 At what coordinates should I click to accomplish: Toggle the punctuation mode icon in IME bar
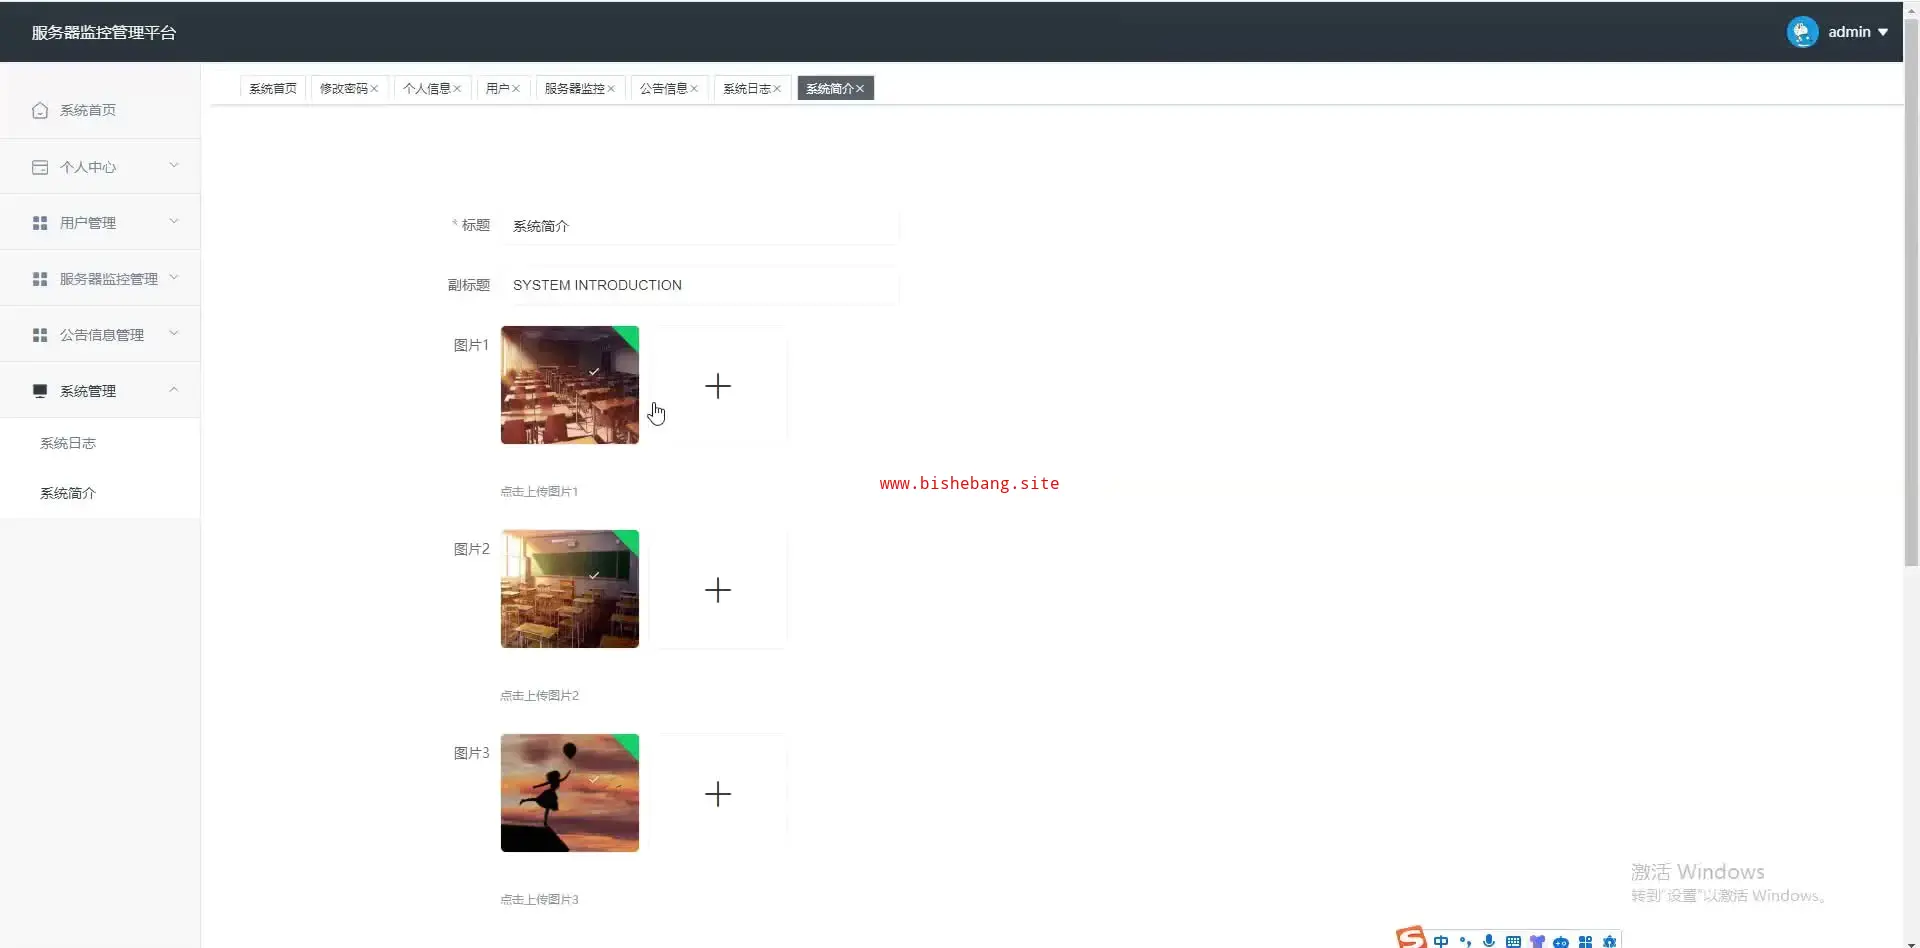(x=1465, y=941)
